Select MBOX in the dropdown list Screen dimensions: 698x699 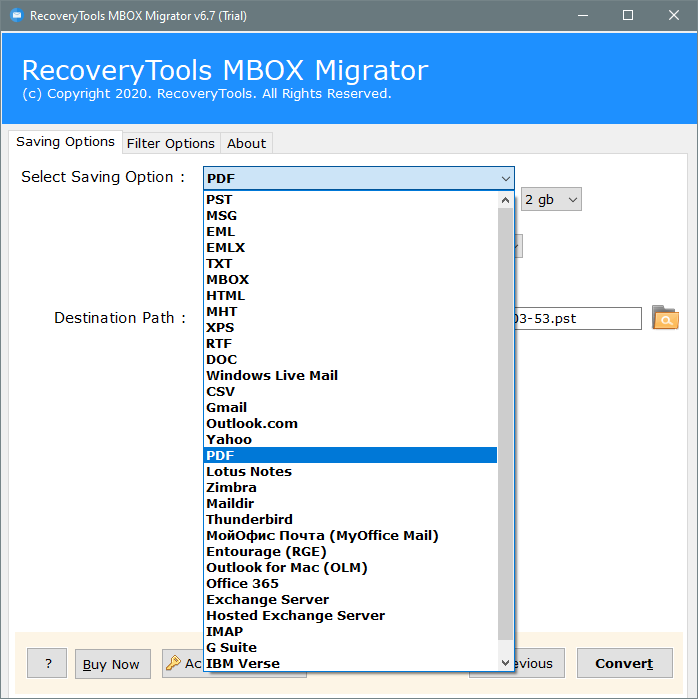pos(351,280)
